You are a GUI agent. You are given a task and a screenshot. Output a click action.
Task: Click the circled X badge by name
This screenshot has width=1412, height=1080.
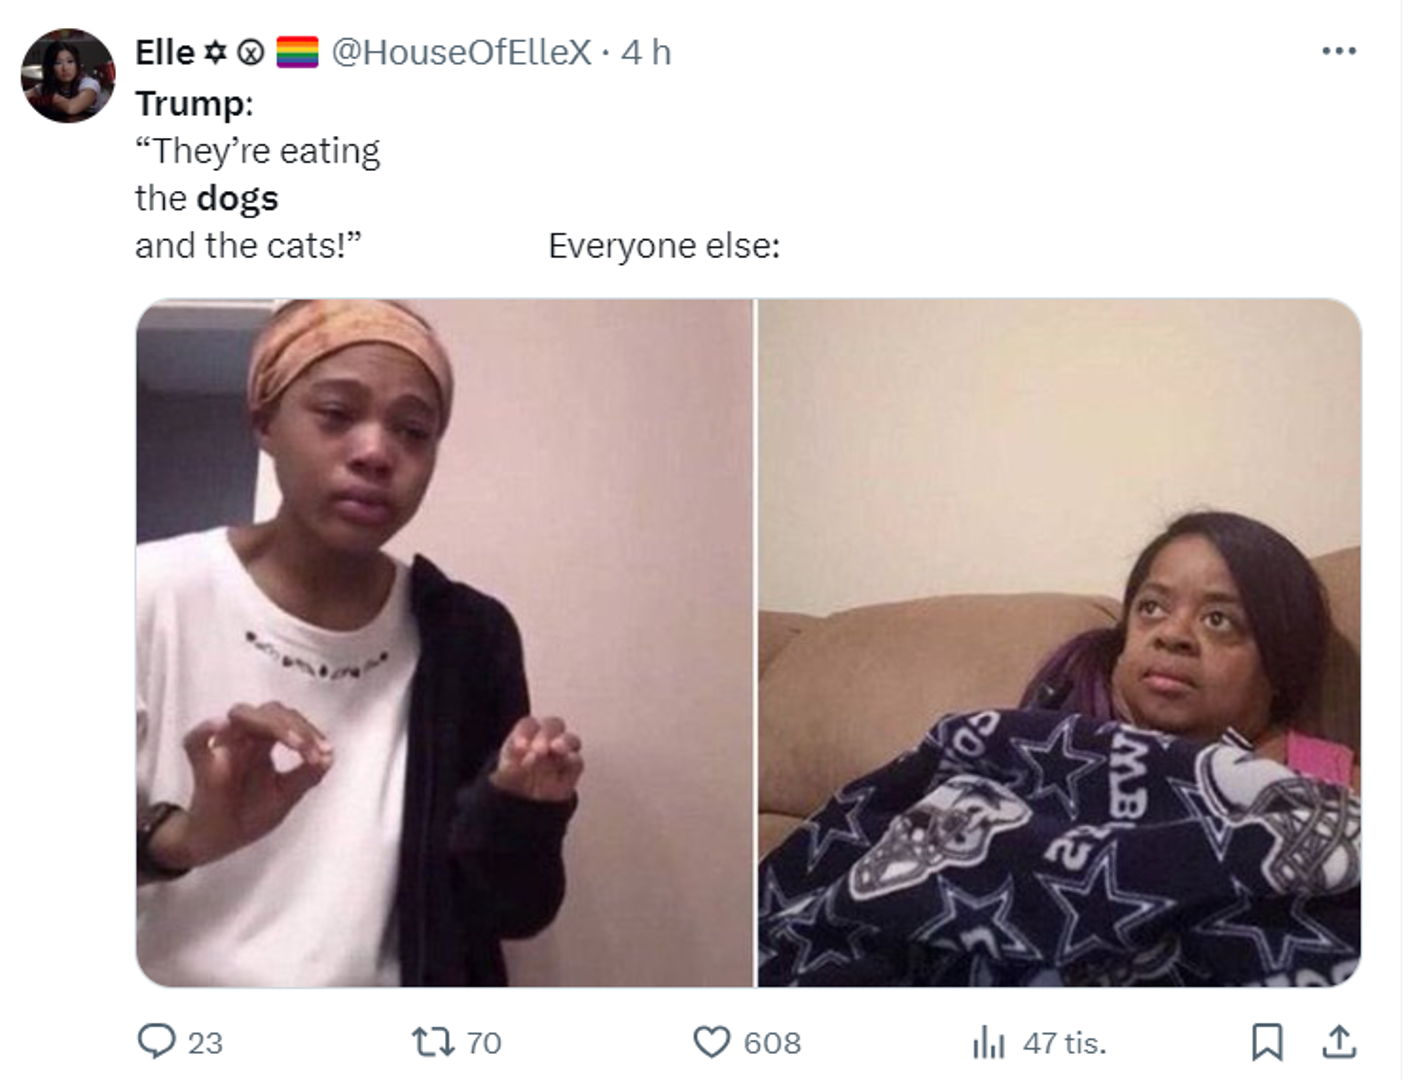point(250,52)
